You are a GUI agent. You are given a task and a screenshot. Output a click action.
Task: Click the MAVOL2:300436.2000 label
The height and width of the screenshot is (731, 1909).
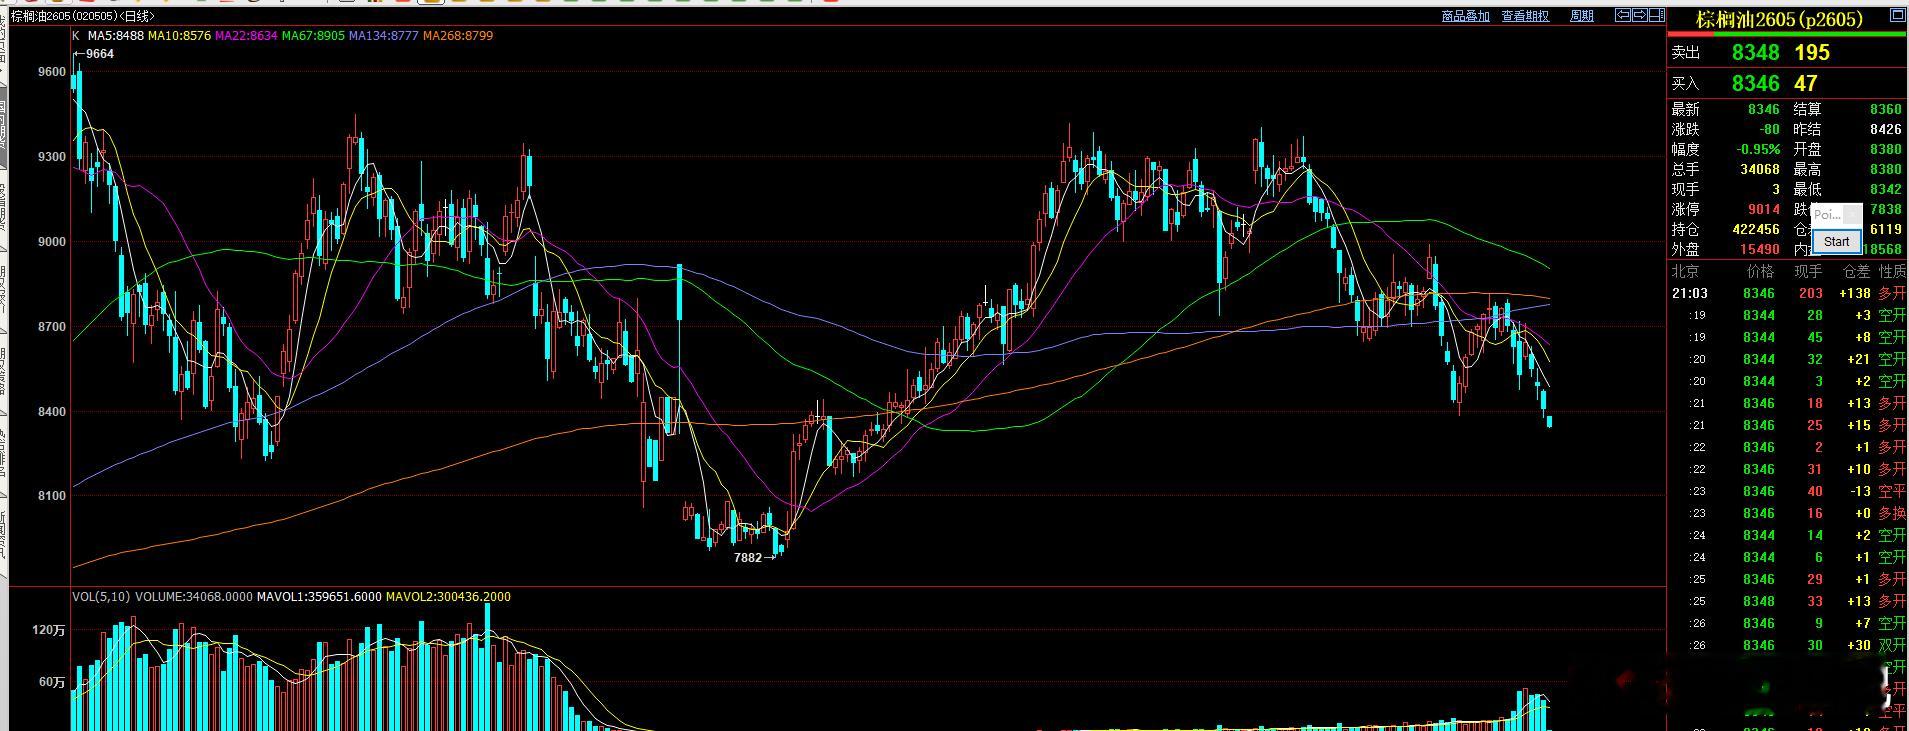click(x=448, y=596)
